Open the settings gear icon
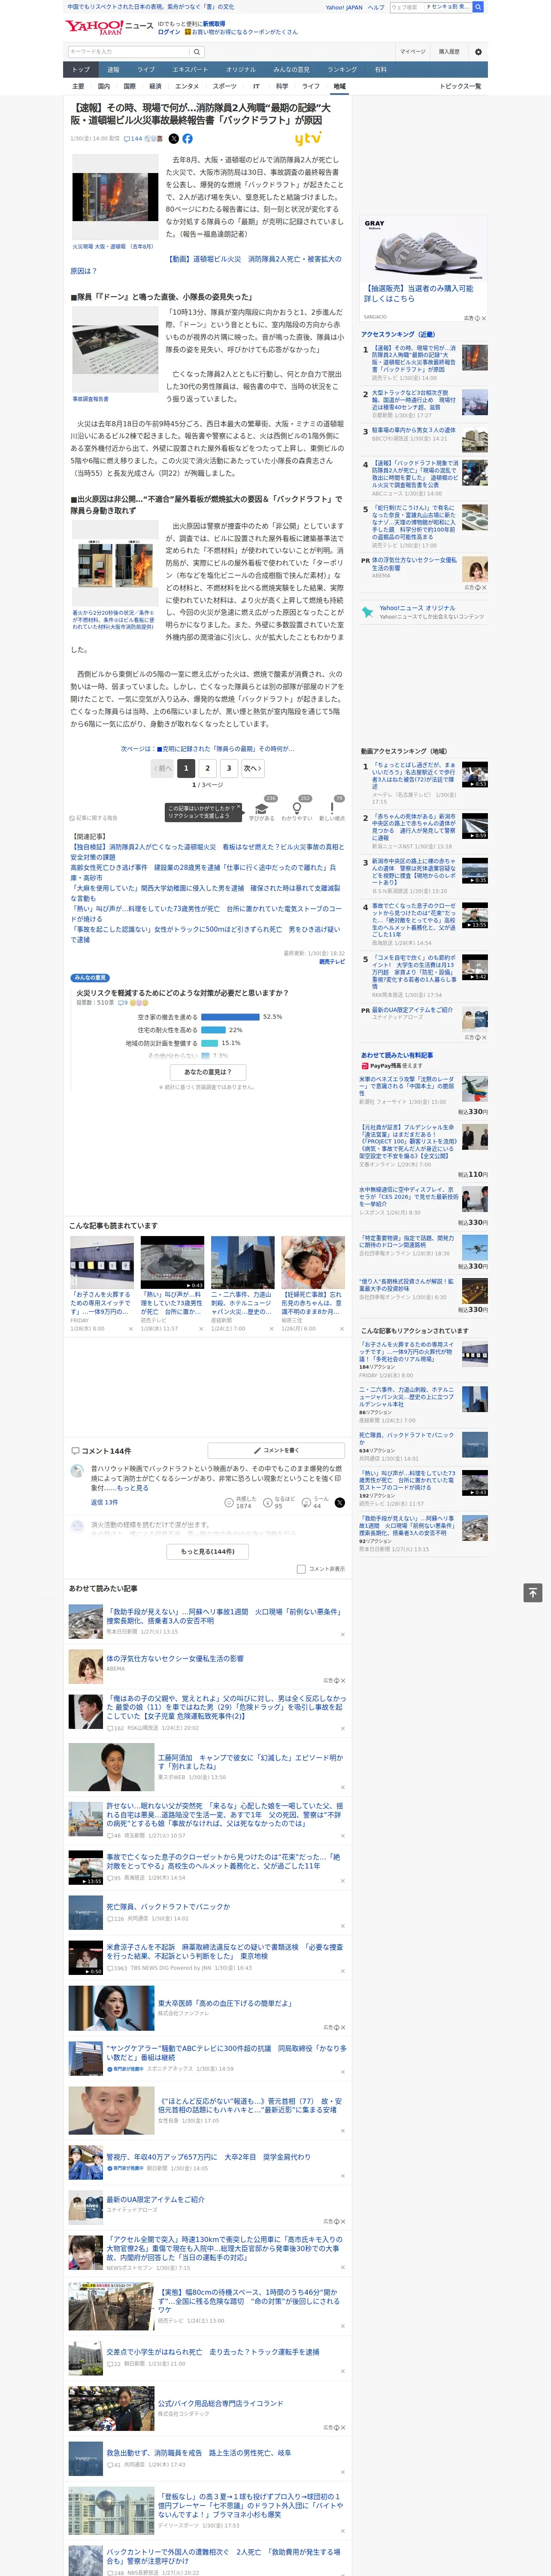The width and height of the screenshot is (551, 2576). [478, 52]
